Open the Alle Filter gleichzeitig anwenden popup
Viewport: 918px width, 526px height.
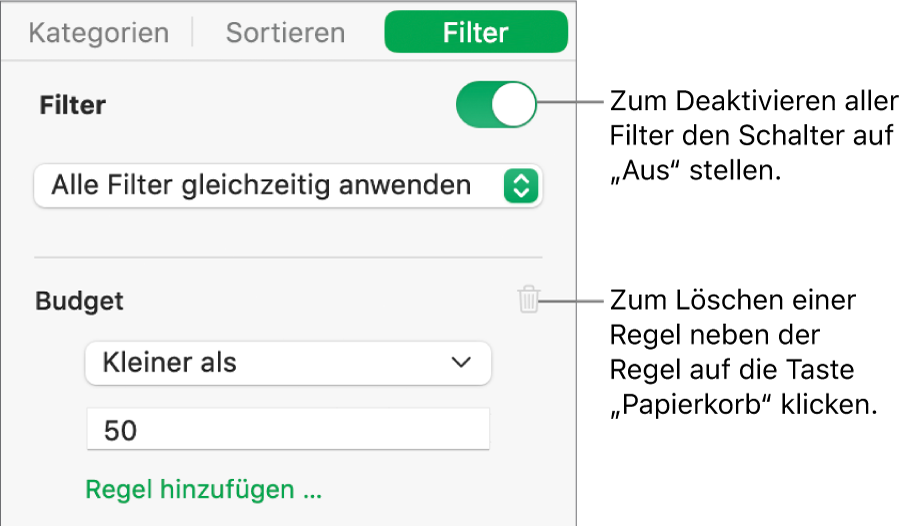coord(288,185)
